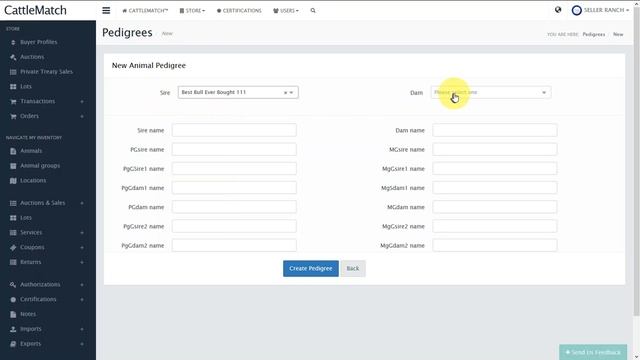Image resolution: width=640 pixels, height=360 pixels.
Task: Click the Private Treaty Sales icon
Action: [13, 72]
